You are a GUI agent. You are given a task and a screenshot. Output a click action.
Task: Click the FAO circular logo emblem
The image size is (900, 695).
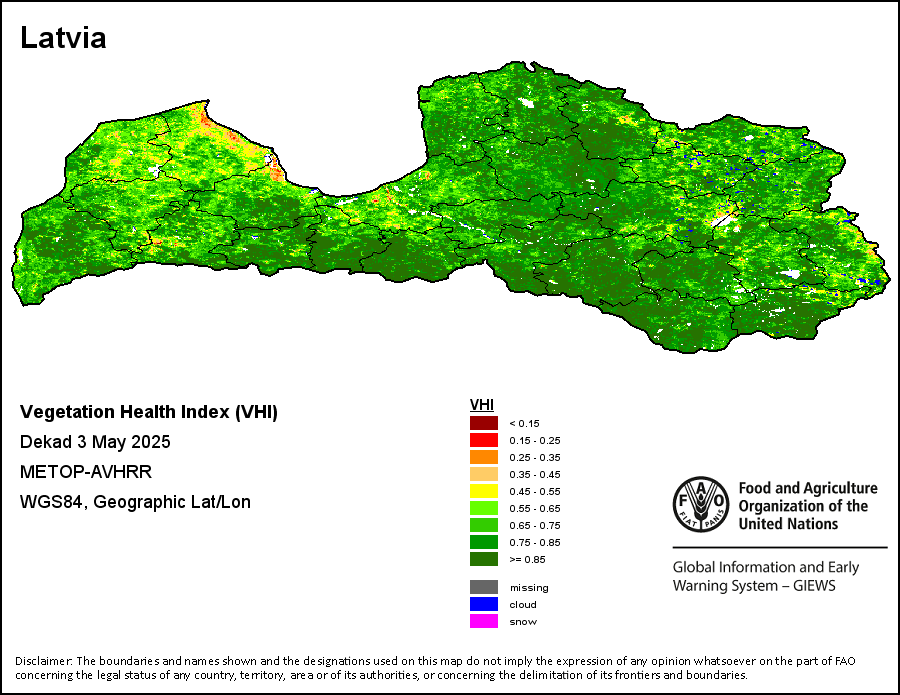[701, 504]
